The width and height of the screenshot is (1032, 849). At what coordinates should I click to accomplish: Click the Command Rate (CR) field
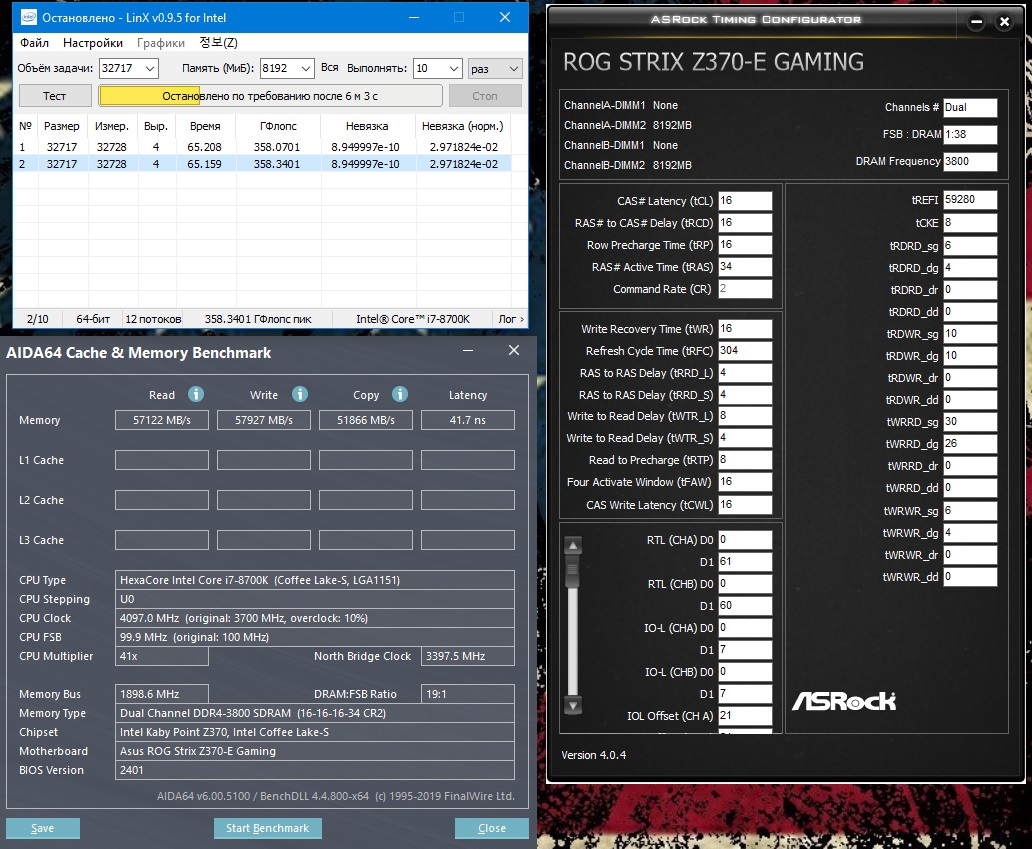click(745, 288)
